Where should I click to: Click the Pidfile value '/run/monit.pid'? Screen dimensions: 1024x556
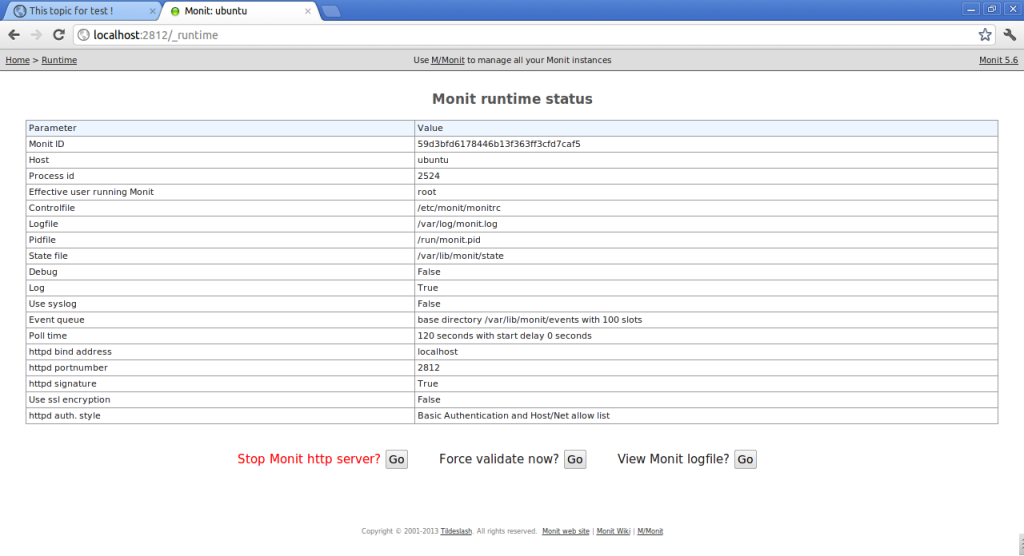point(449,240)
